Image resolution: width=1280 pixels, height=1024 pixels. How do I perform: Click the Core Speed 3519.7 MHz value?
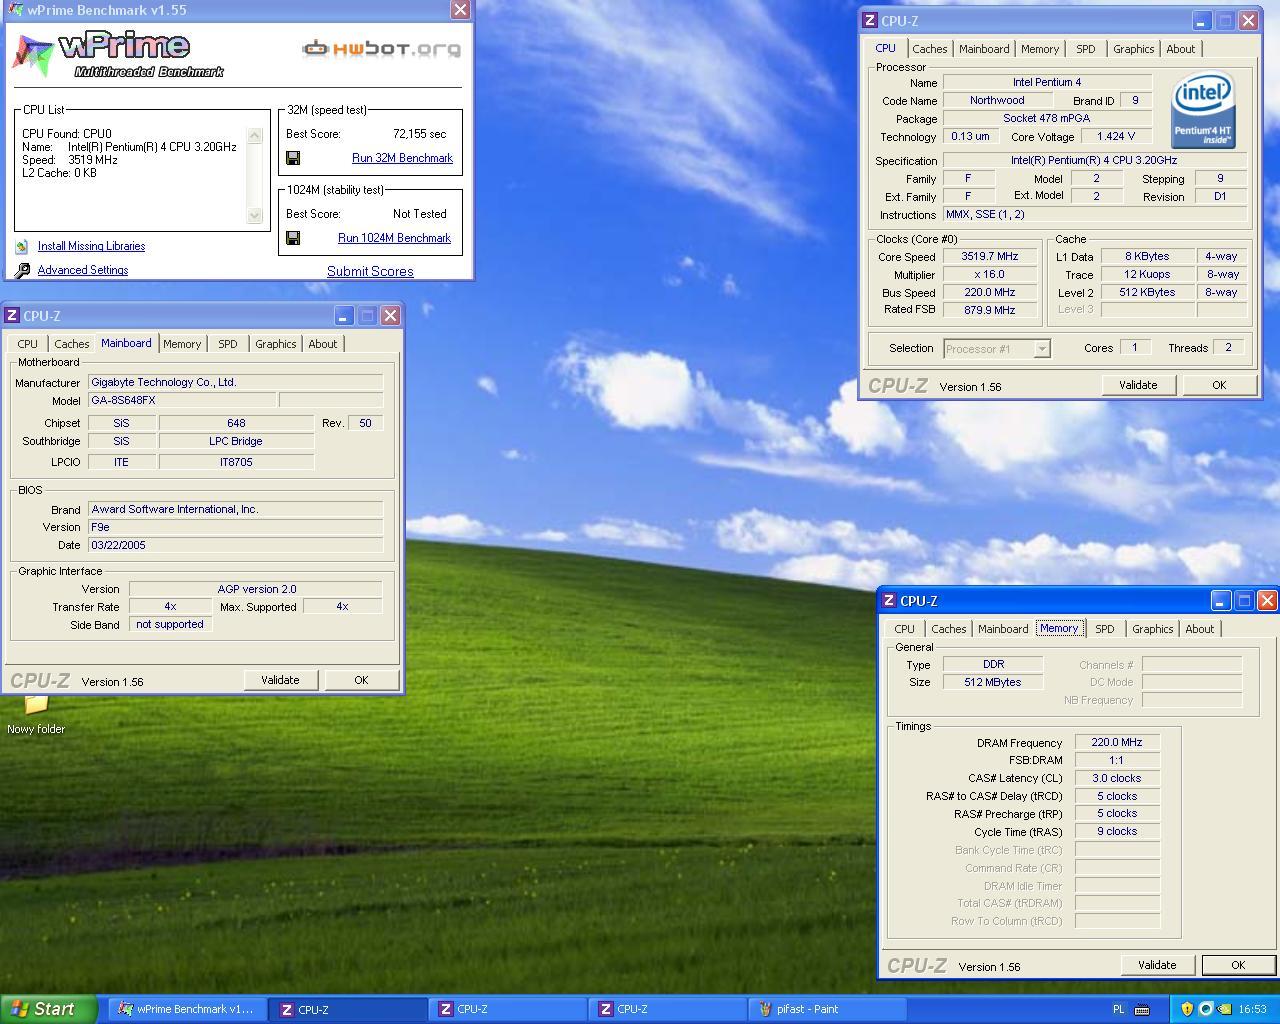pos(990,257)
